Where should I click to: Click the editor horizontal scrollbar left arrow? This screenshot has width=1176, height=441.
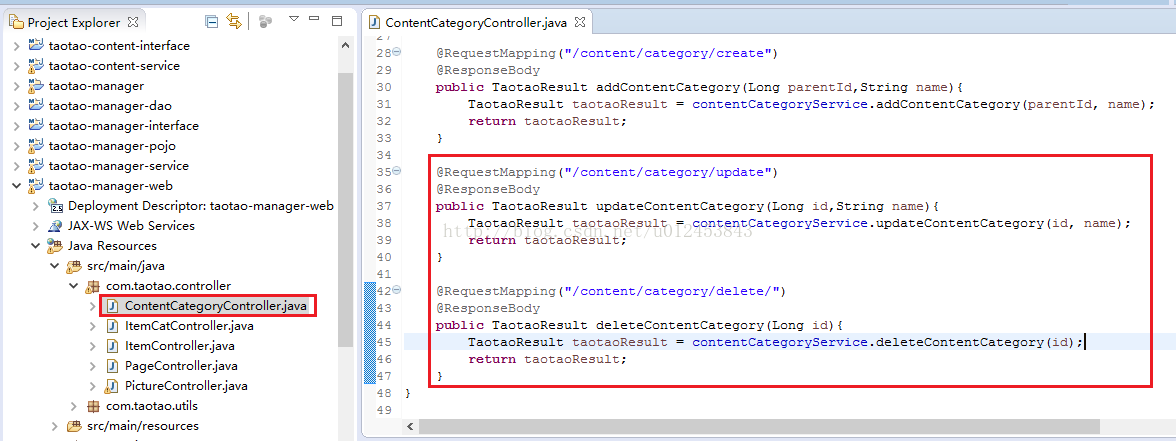(x=411, y=426)
